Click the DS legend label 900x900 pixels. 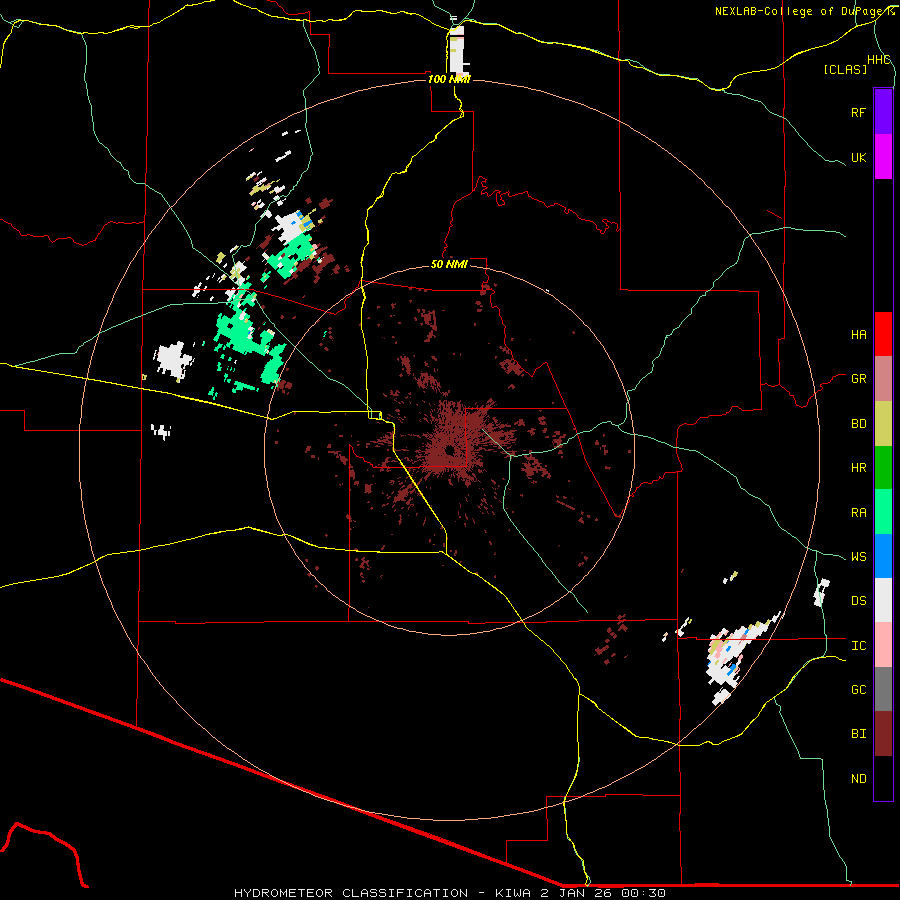858,601
